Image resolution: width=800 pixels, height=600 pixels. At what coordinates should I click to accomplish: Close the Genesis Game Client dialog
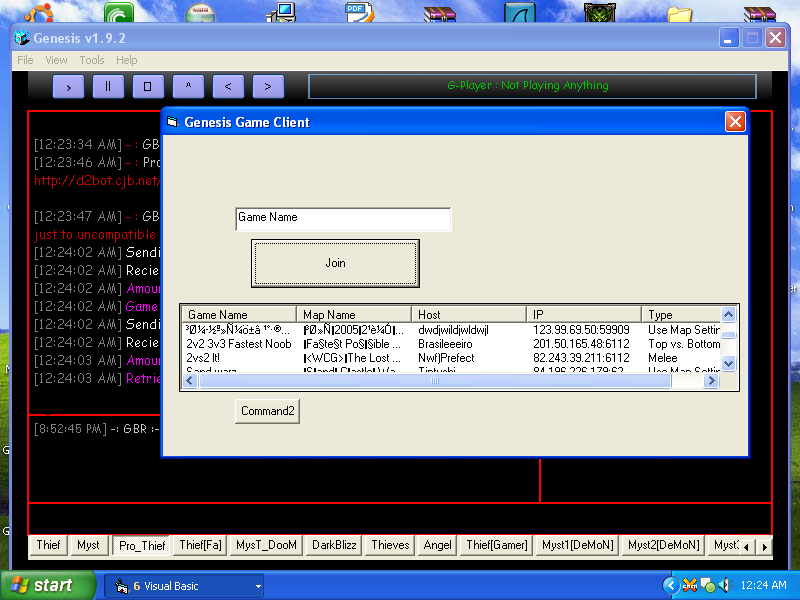(735, 122)
